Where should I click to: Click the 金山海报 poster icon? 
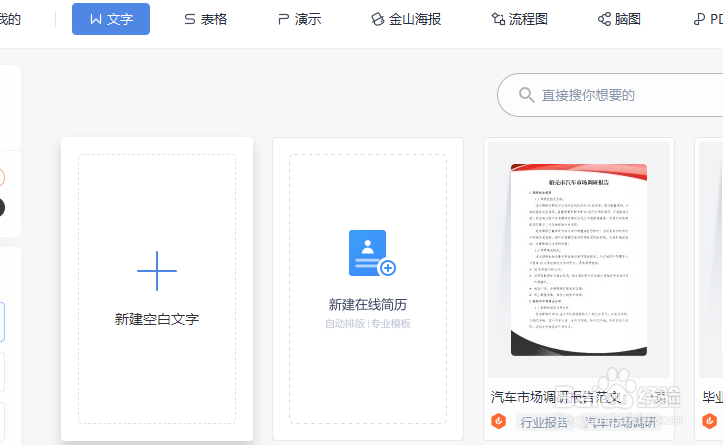(x=378, y=19)
